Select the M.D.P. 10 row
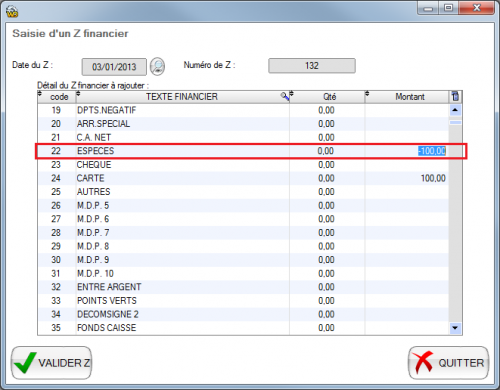The width and height of the screenshot is (500, 390). tap(243, 273)
